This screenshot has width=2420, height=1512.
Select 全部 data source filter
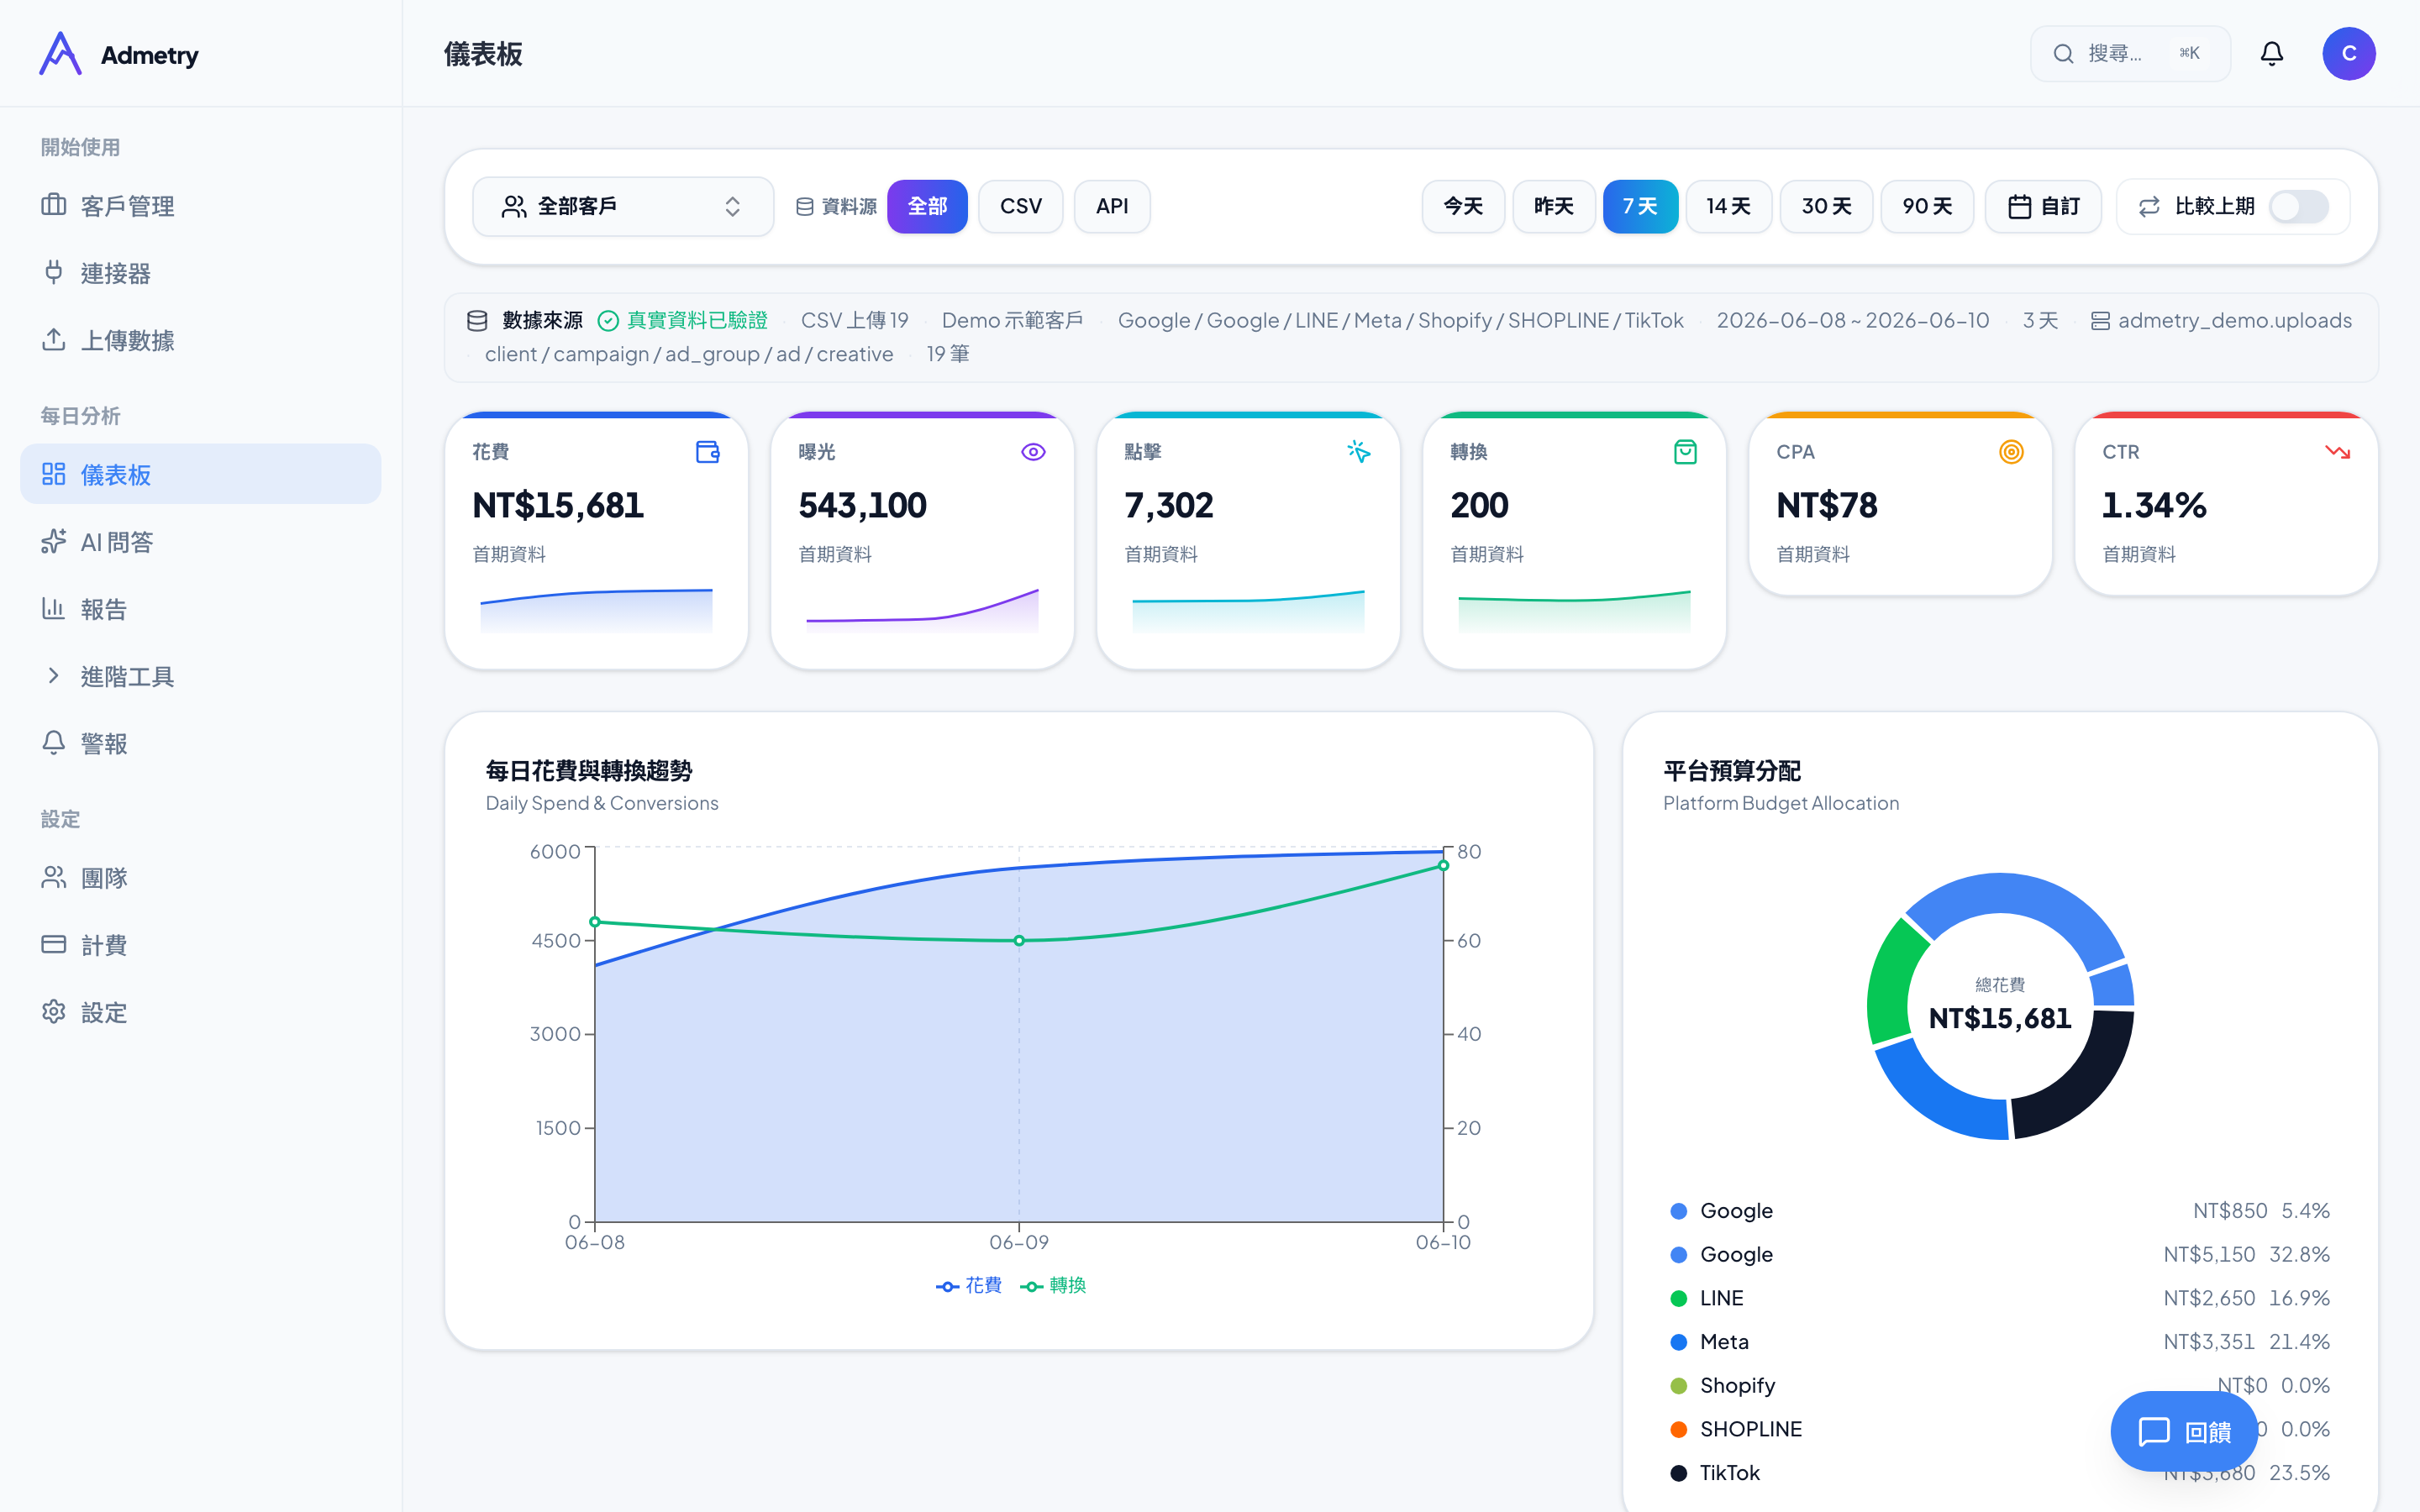(x=927, y=206)
